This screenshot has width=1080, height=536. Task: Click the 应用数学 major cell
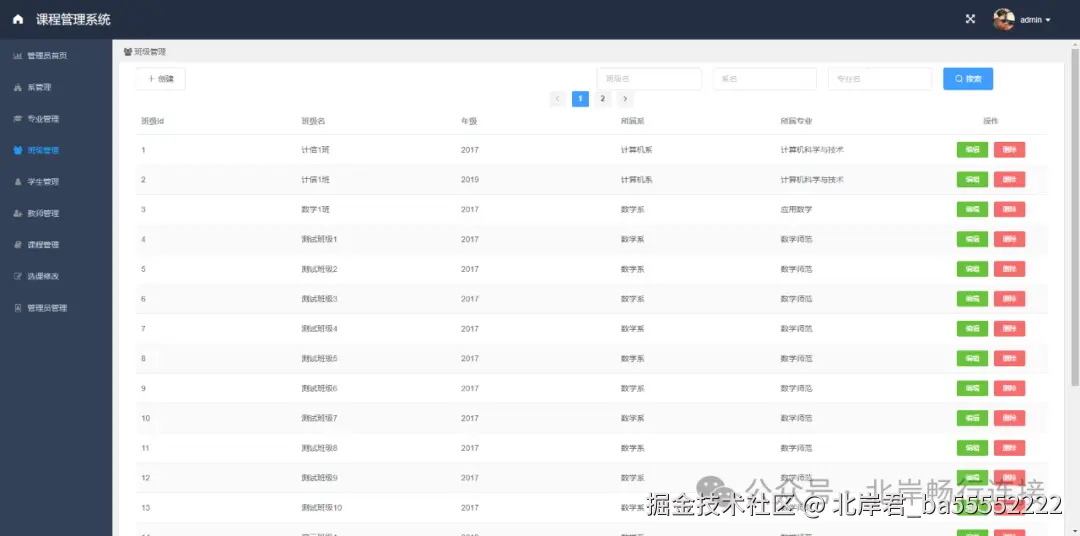796,209
